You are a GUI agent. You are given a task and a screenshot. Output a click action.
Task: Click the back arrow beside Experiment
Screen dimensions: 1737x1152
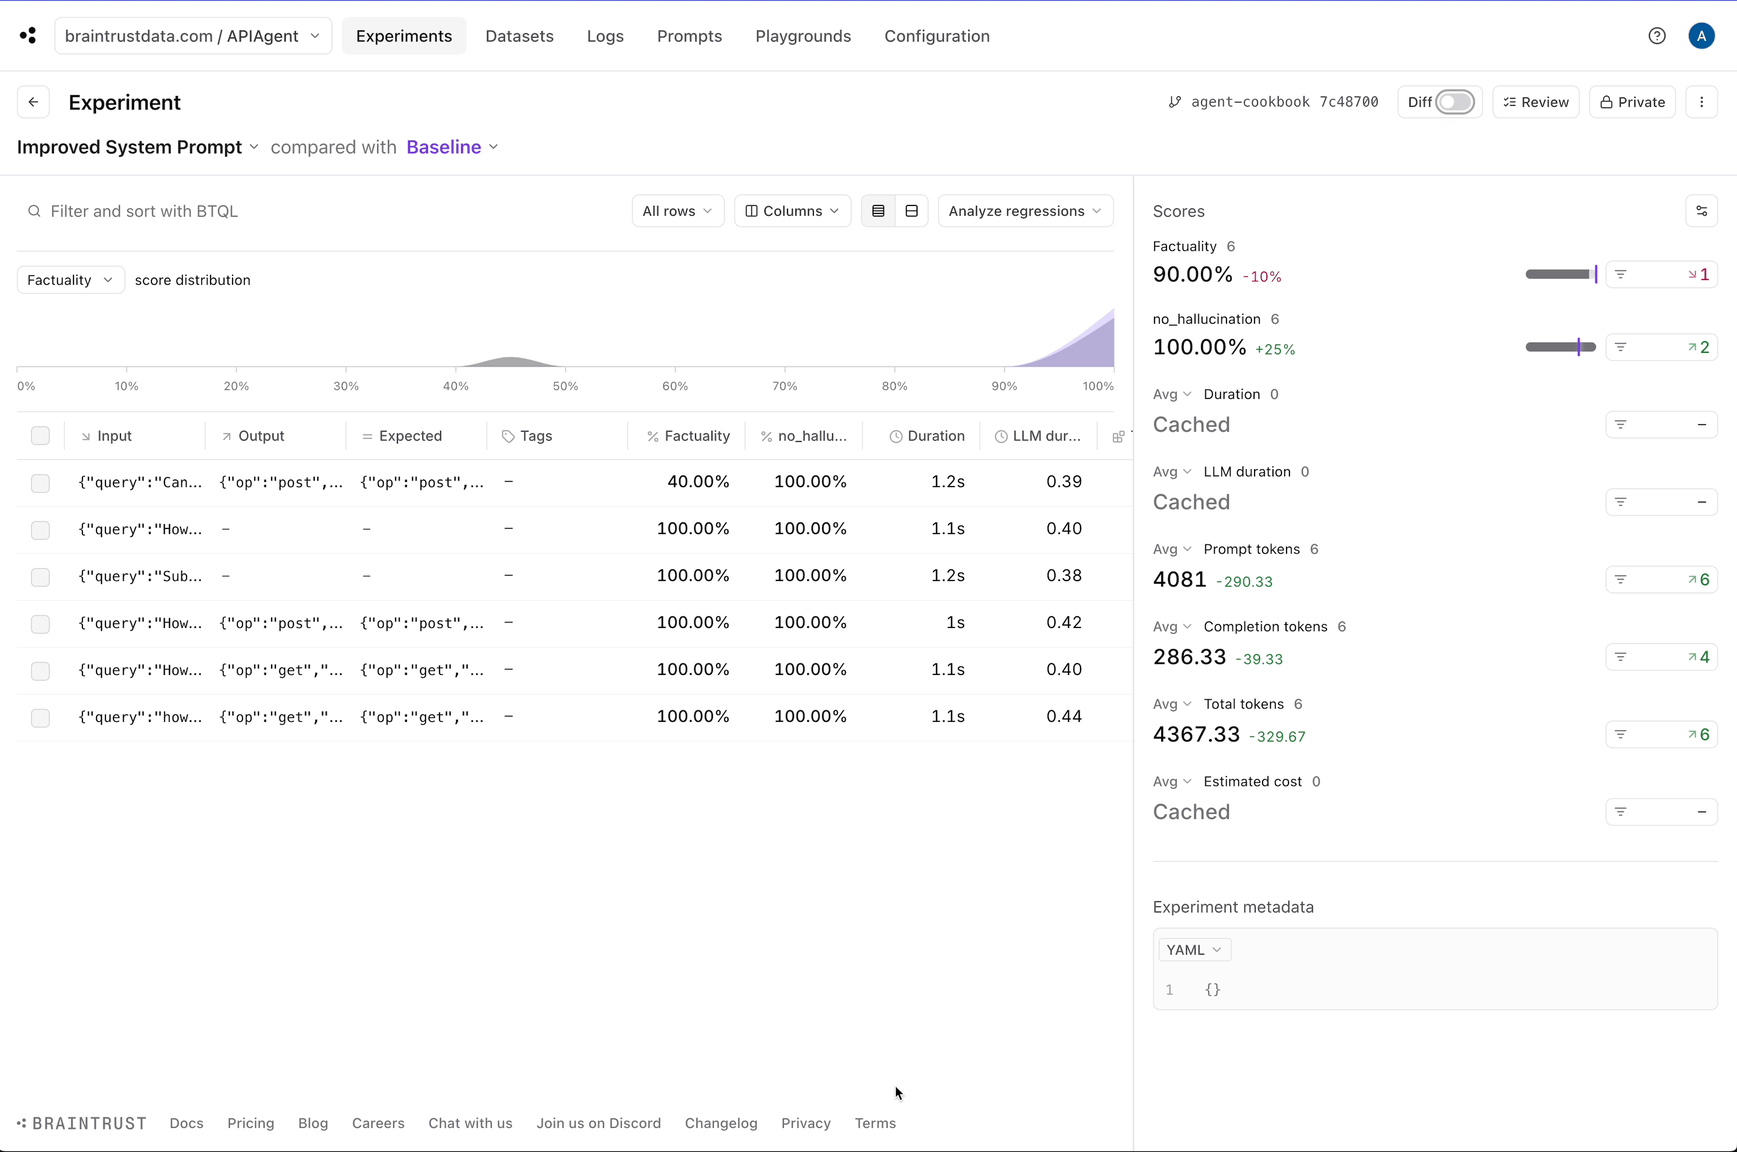33,102
